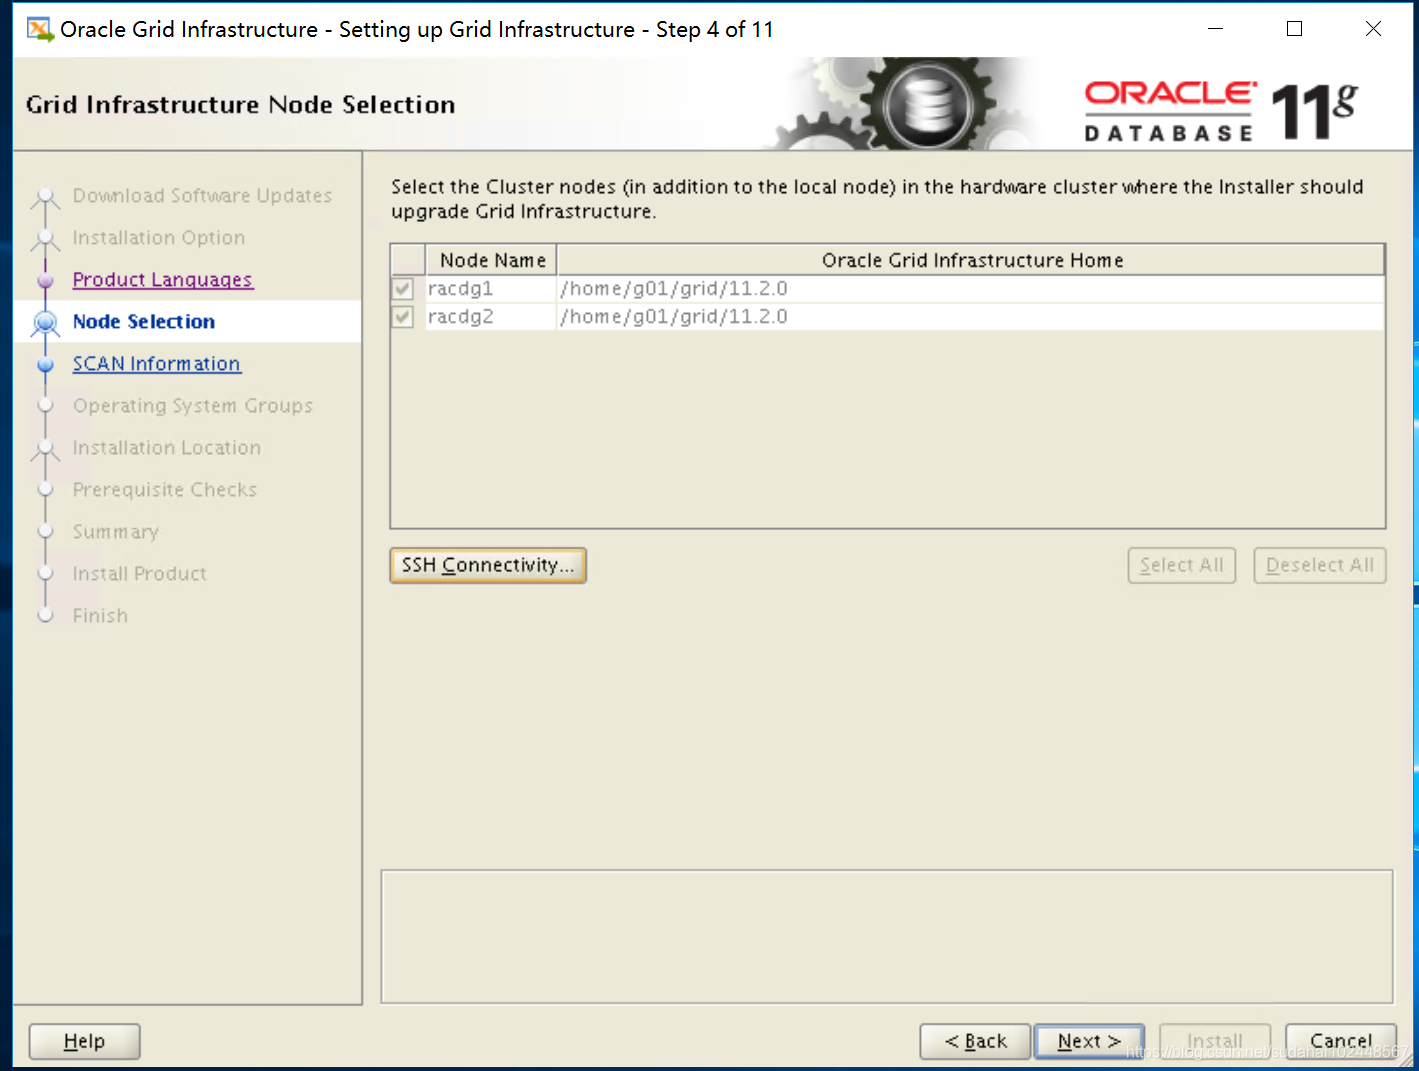Select the Install Product step

(x=140, y=574)
